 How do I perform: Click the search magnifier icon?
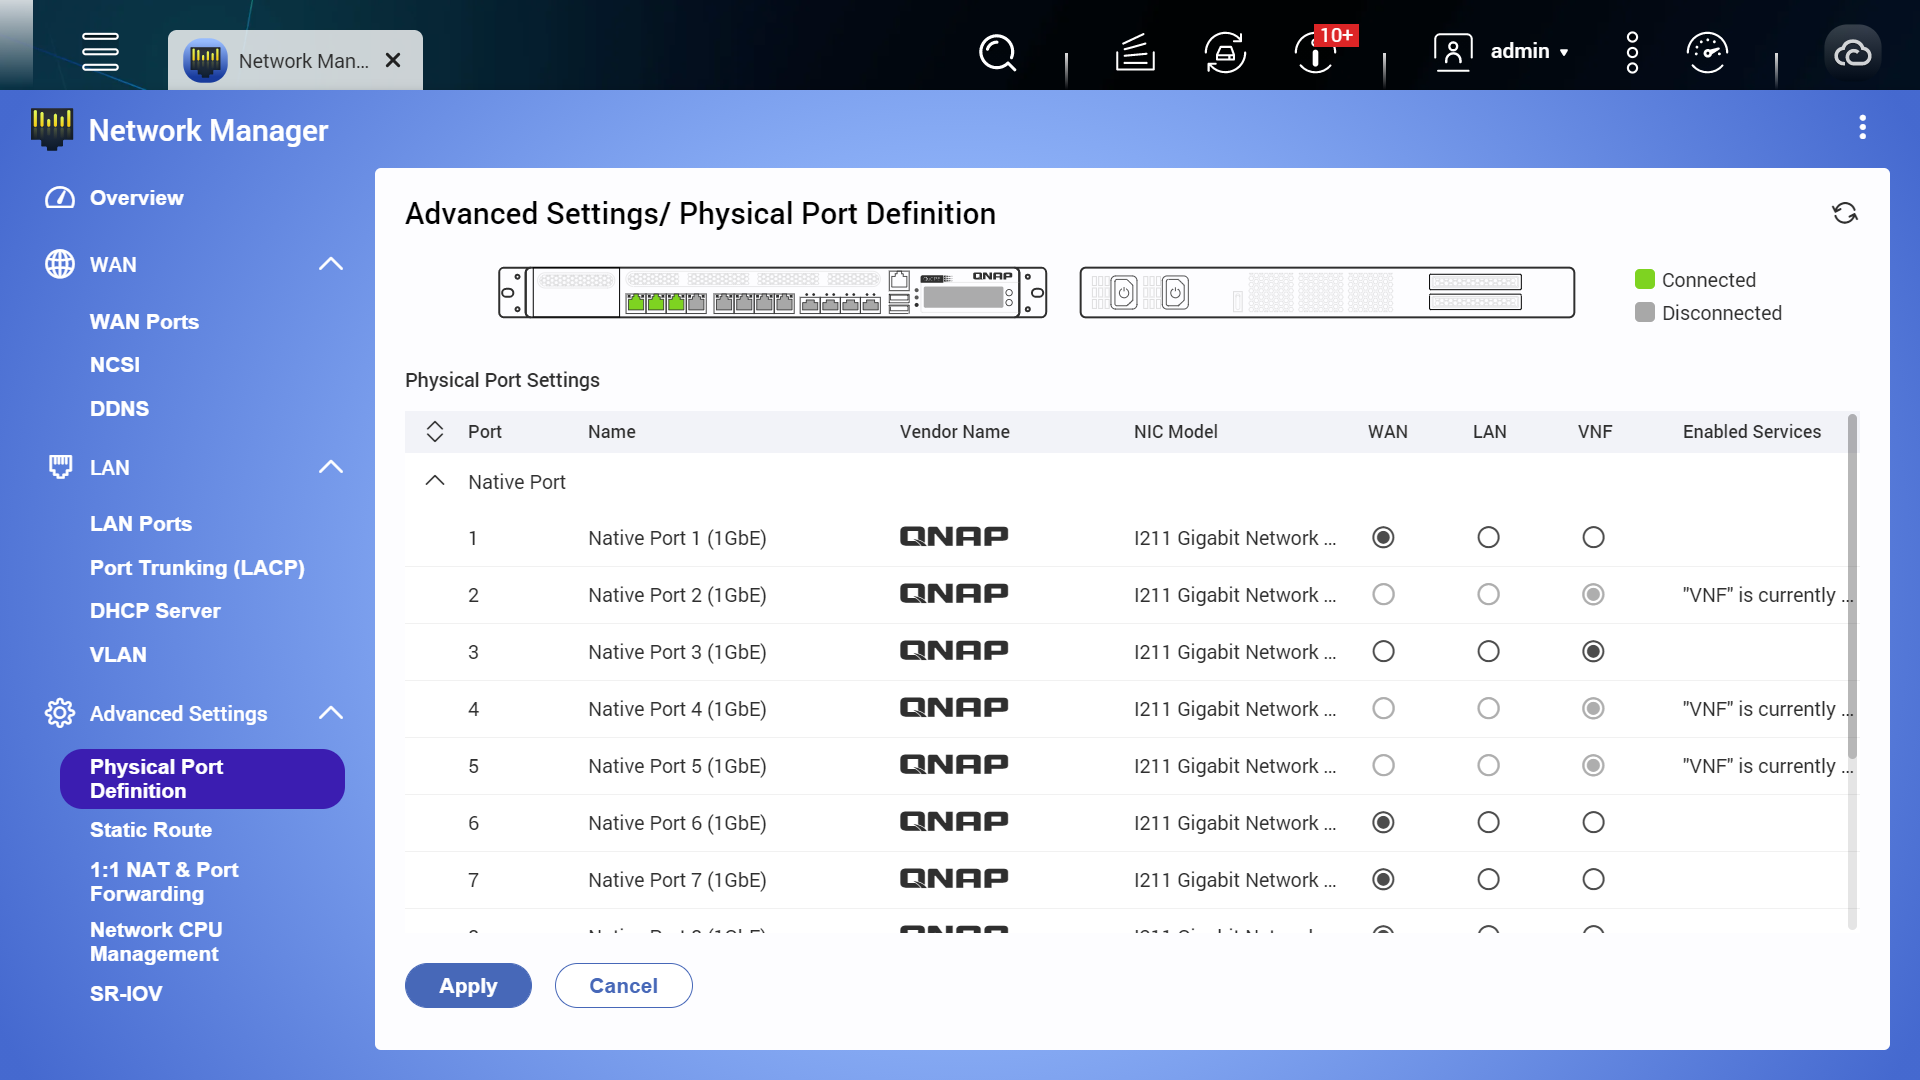click(x=997, y=52)
